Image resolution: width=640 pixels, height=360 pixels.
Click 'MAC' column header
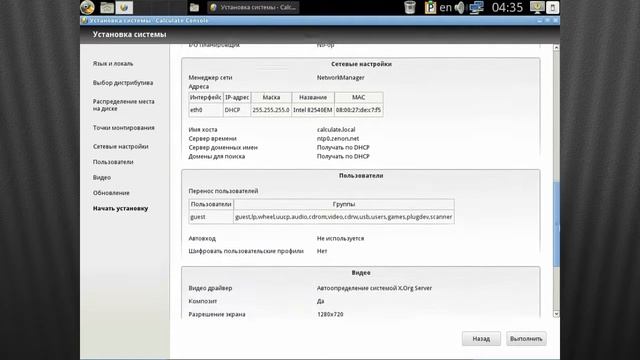[x=359, y=98]
